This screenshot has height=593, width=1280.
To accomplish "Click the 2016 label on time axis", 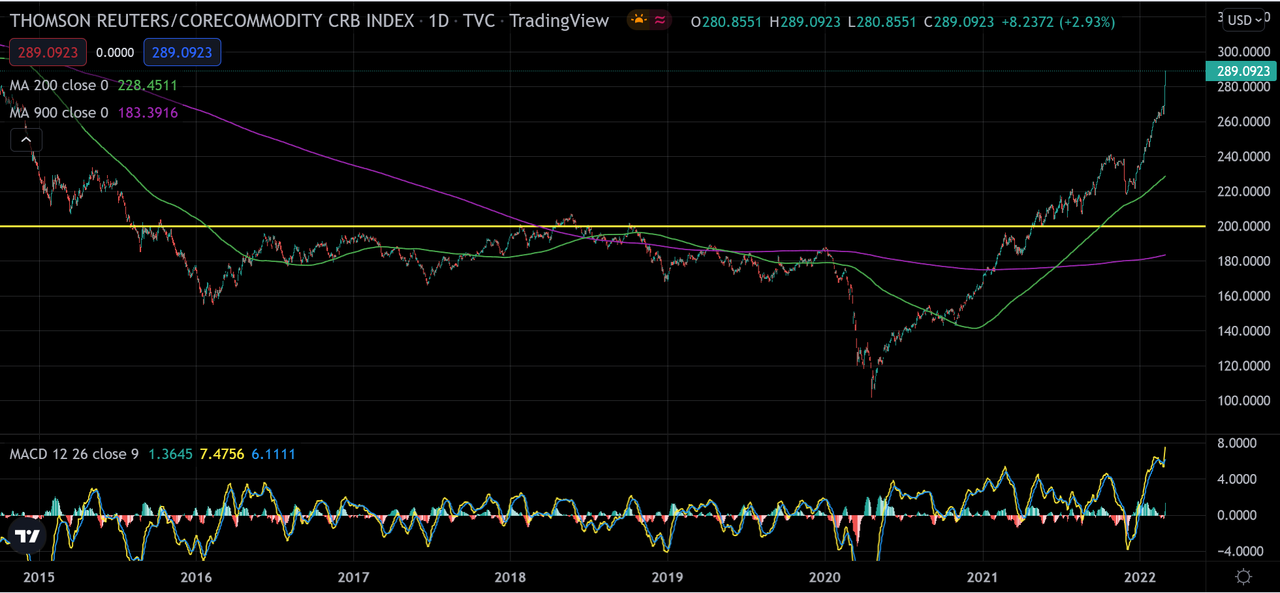I will pos(195,577).
